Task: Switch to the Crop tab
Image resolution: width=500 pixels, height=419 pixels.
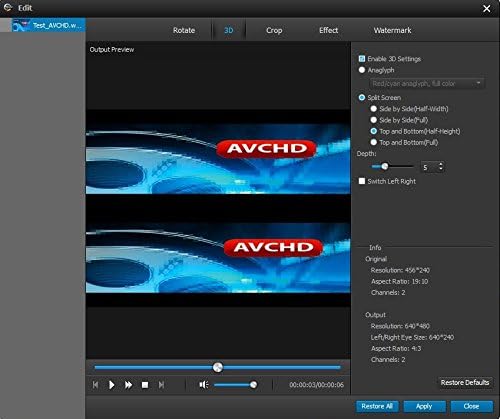Action: (274, 30)
